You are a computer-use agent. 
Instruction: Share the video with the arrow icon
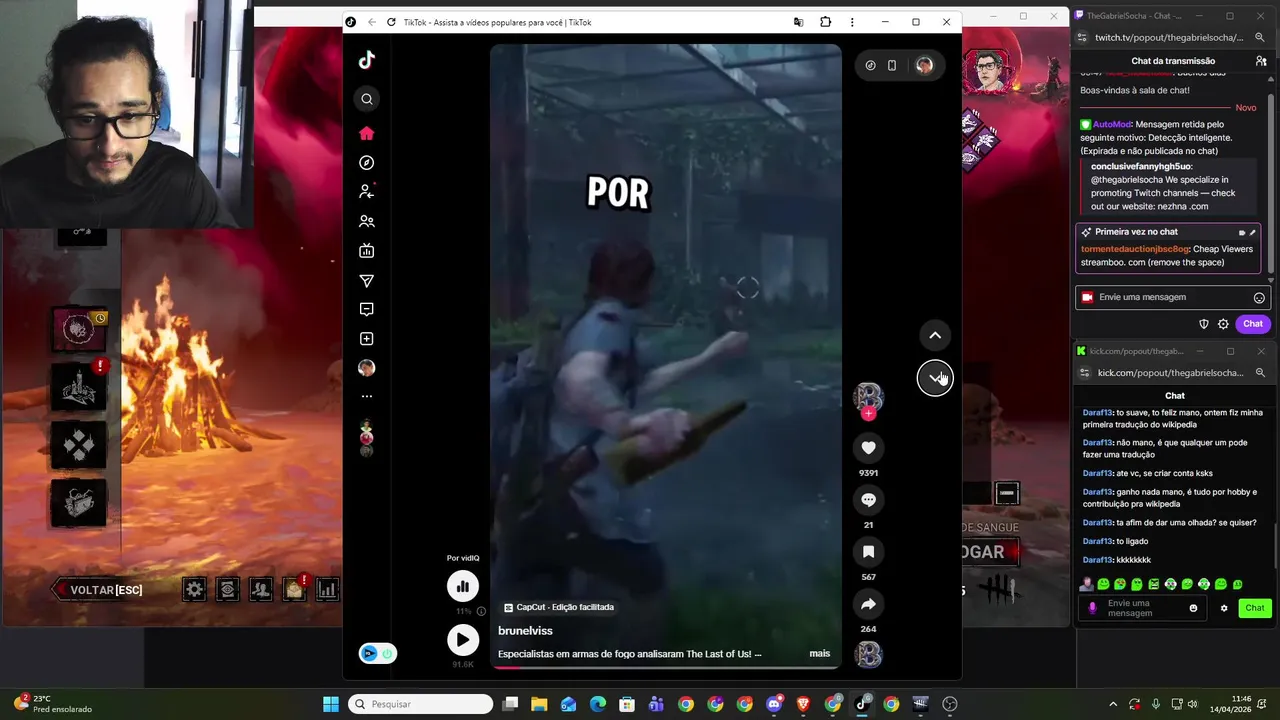[x=868, y=604]
